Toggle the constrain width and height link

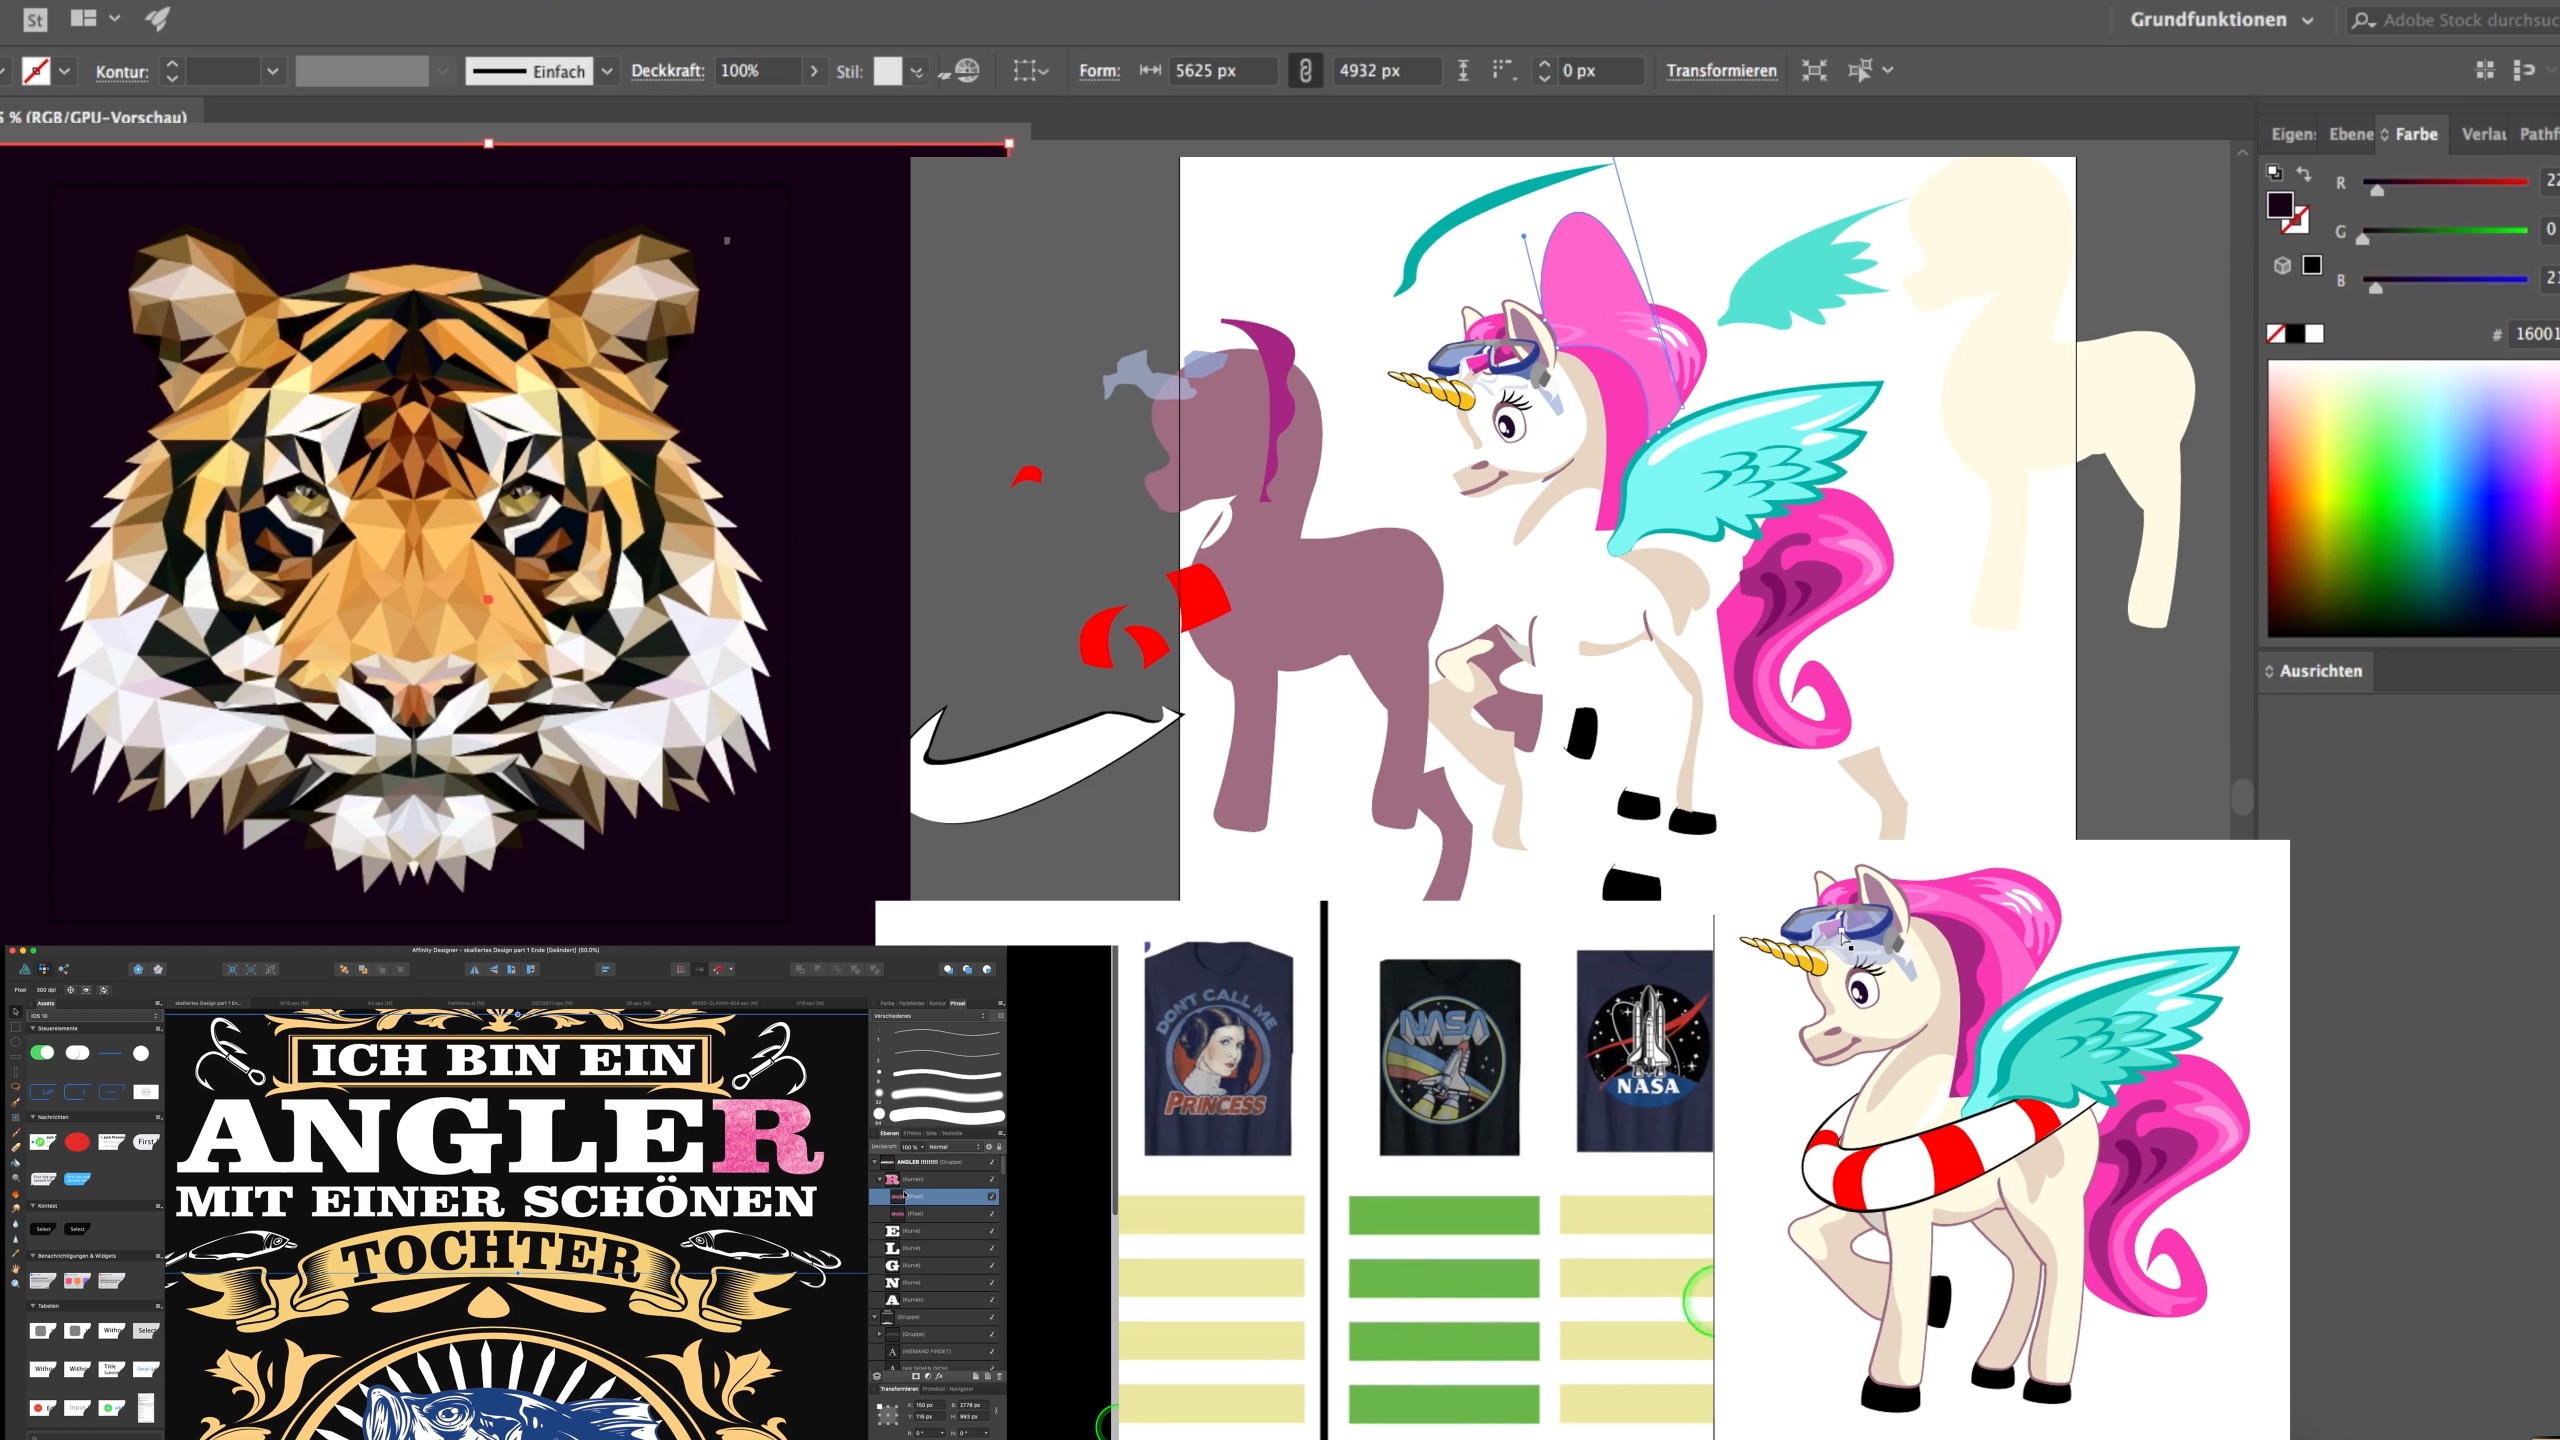point(1305,71)
